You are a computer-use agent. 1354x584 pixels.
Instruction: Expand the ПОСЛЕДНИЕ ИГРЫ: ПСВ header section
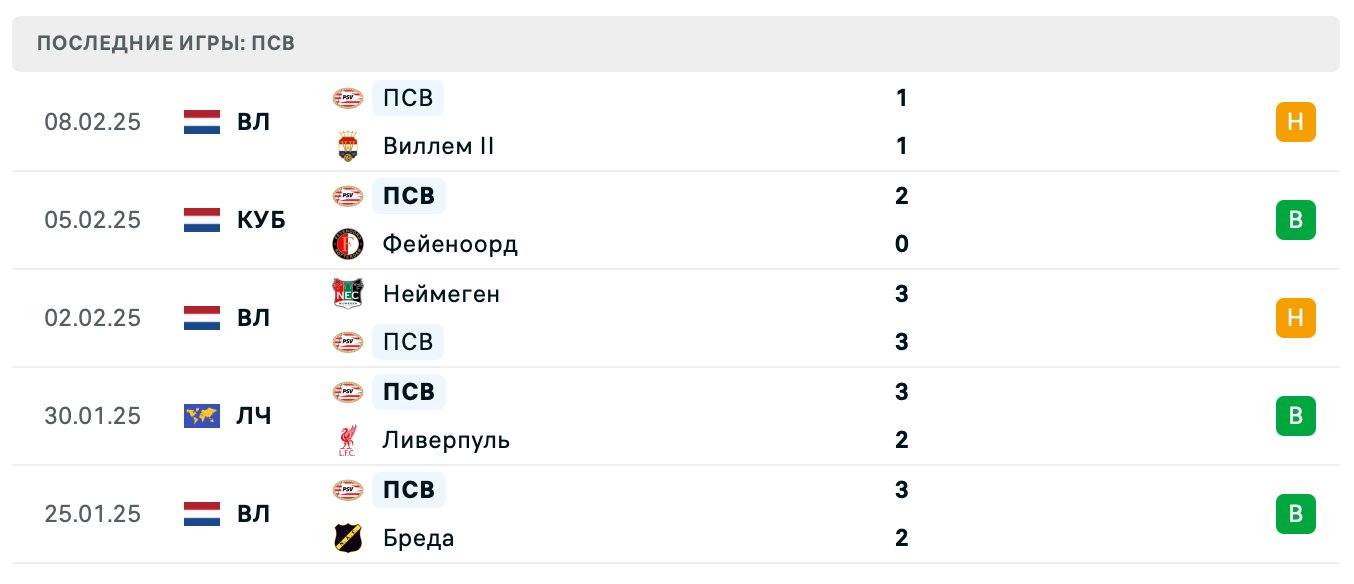tap(165, 43)
